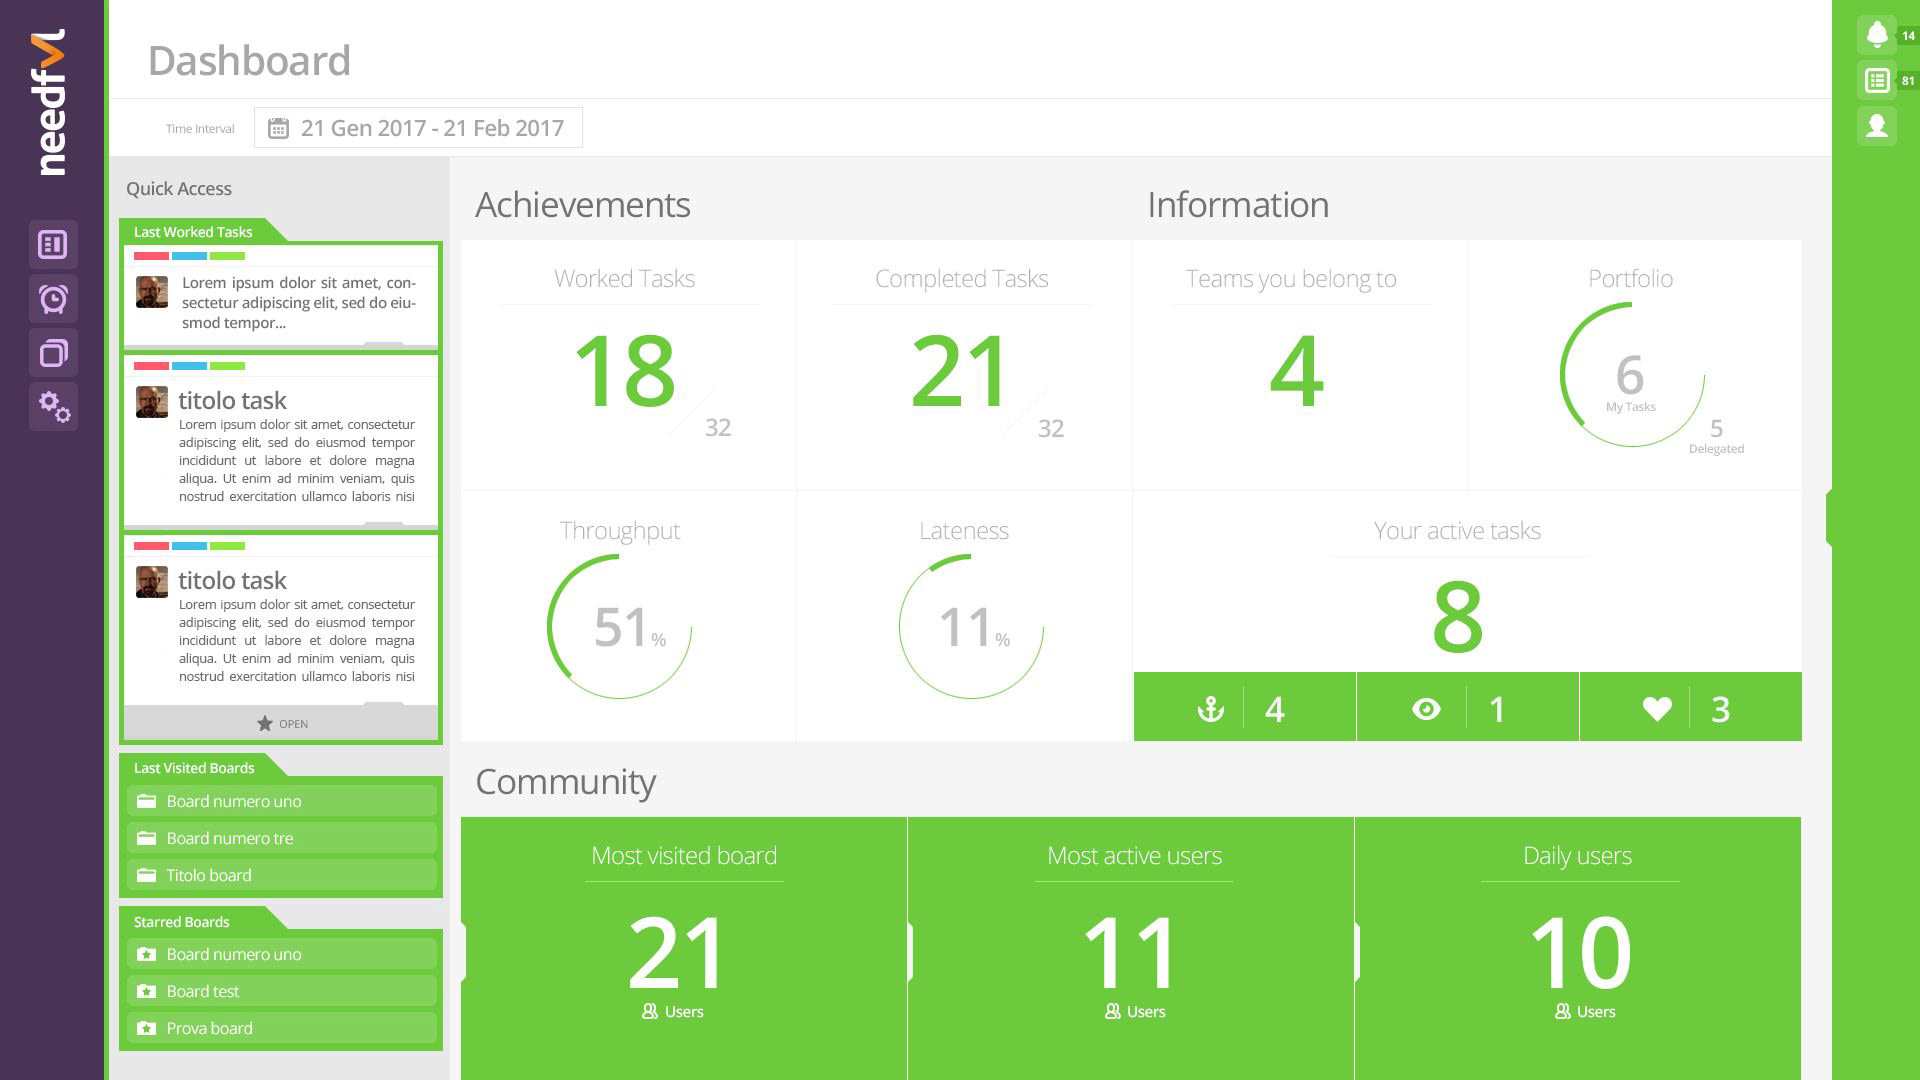Select the Last Visited Boards tab

pos(194,768)
